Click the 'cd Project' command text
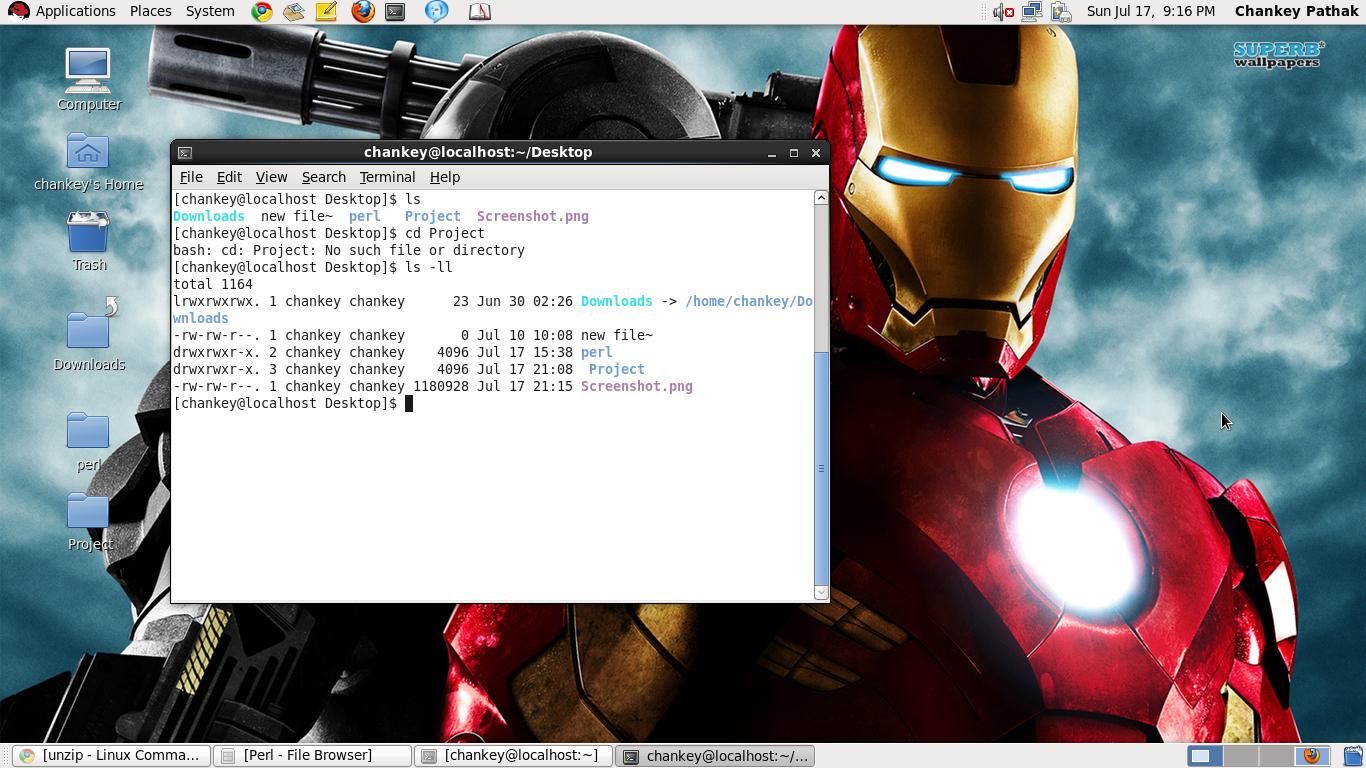This screenshot has height=768, width=1366. pos(445,233)
